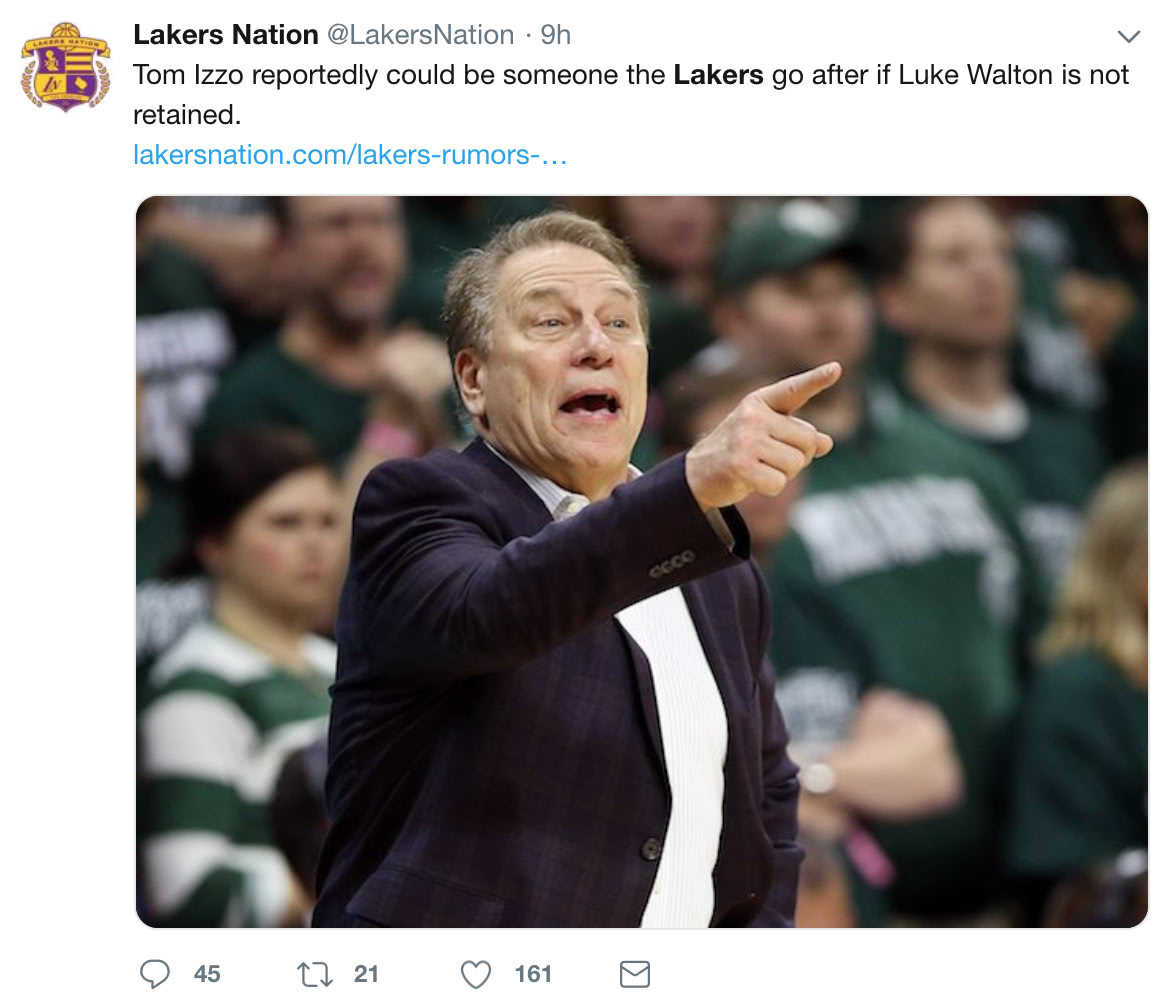Click the bold Lakers keyword in tweet
1160x1004 pixels.
pyautogui.click(x=718, y=75)
